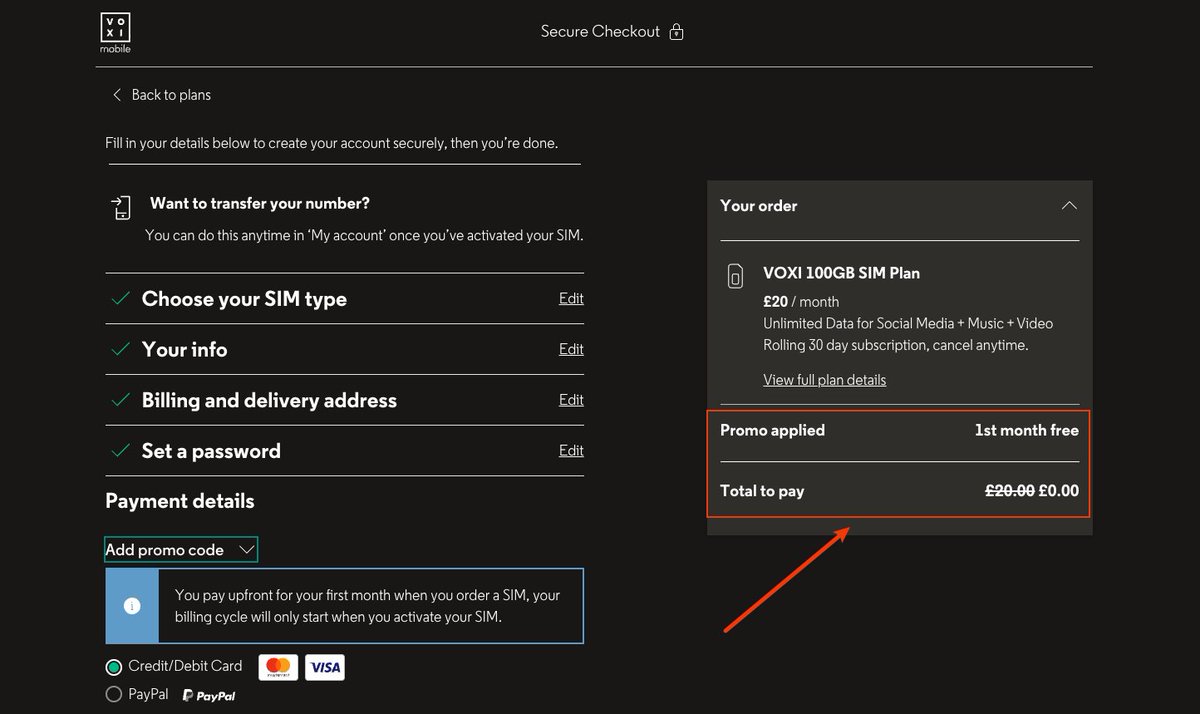Click the checkmark beside Your info
The width and height of the screenshot is (1200, 714).
120,349
